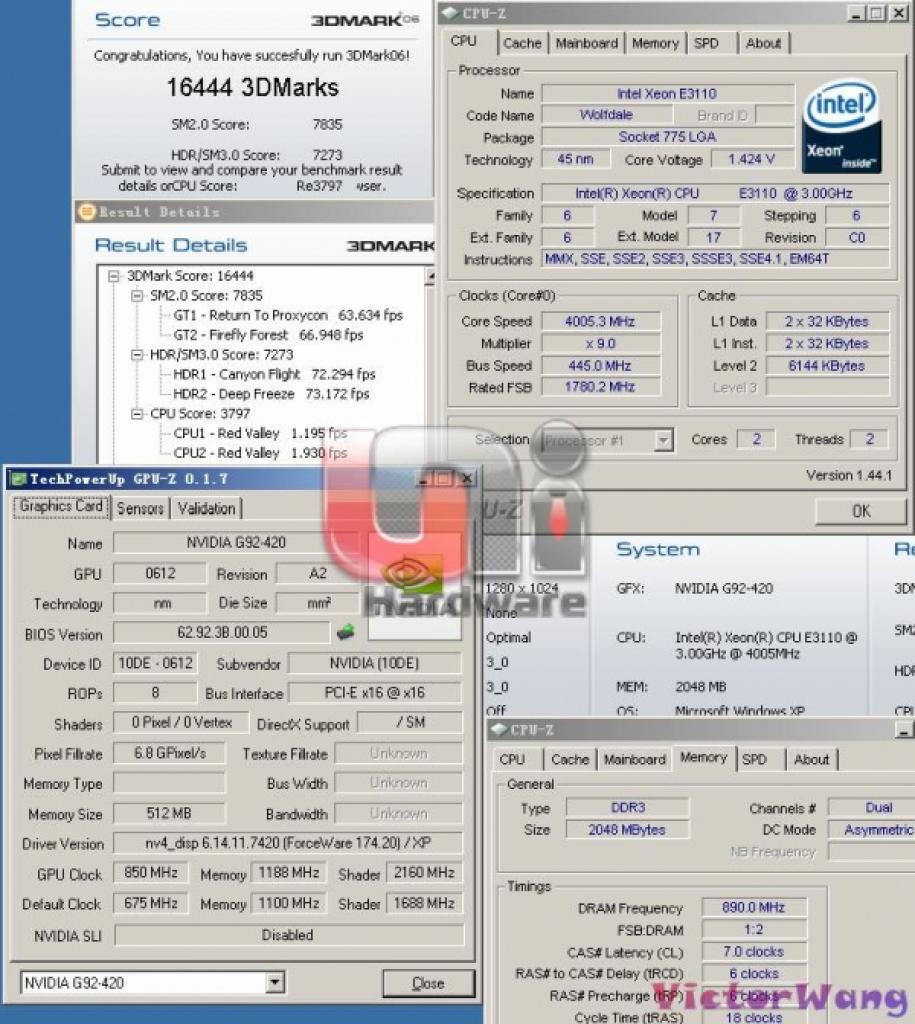This screenshot has width=915, height=1024.
Task: Collapse the CPU Score tree node
Action: pos(137,413)
